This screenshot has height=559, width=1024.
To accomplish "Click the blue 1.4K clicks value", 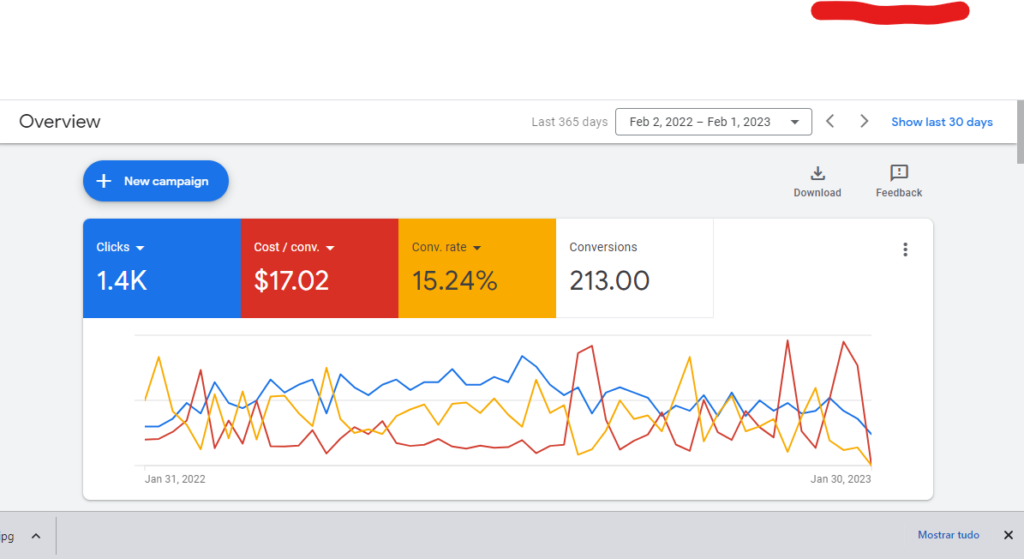I will pyautogui.click(x=122, y=281).
